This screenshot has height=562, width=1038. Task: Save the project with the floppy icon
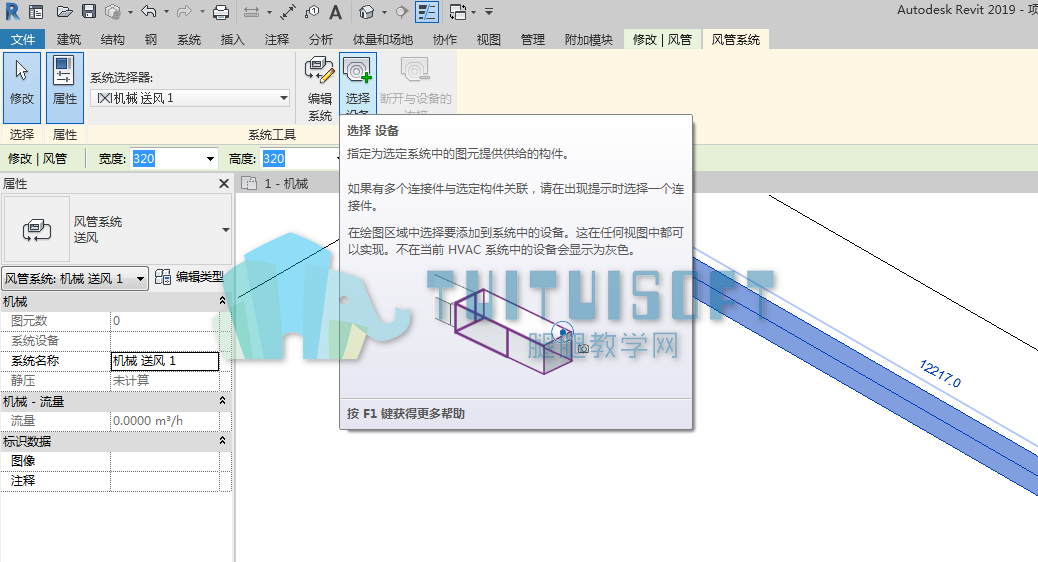pos(89,11)
